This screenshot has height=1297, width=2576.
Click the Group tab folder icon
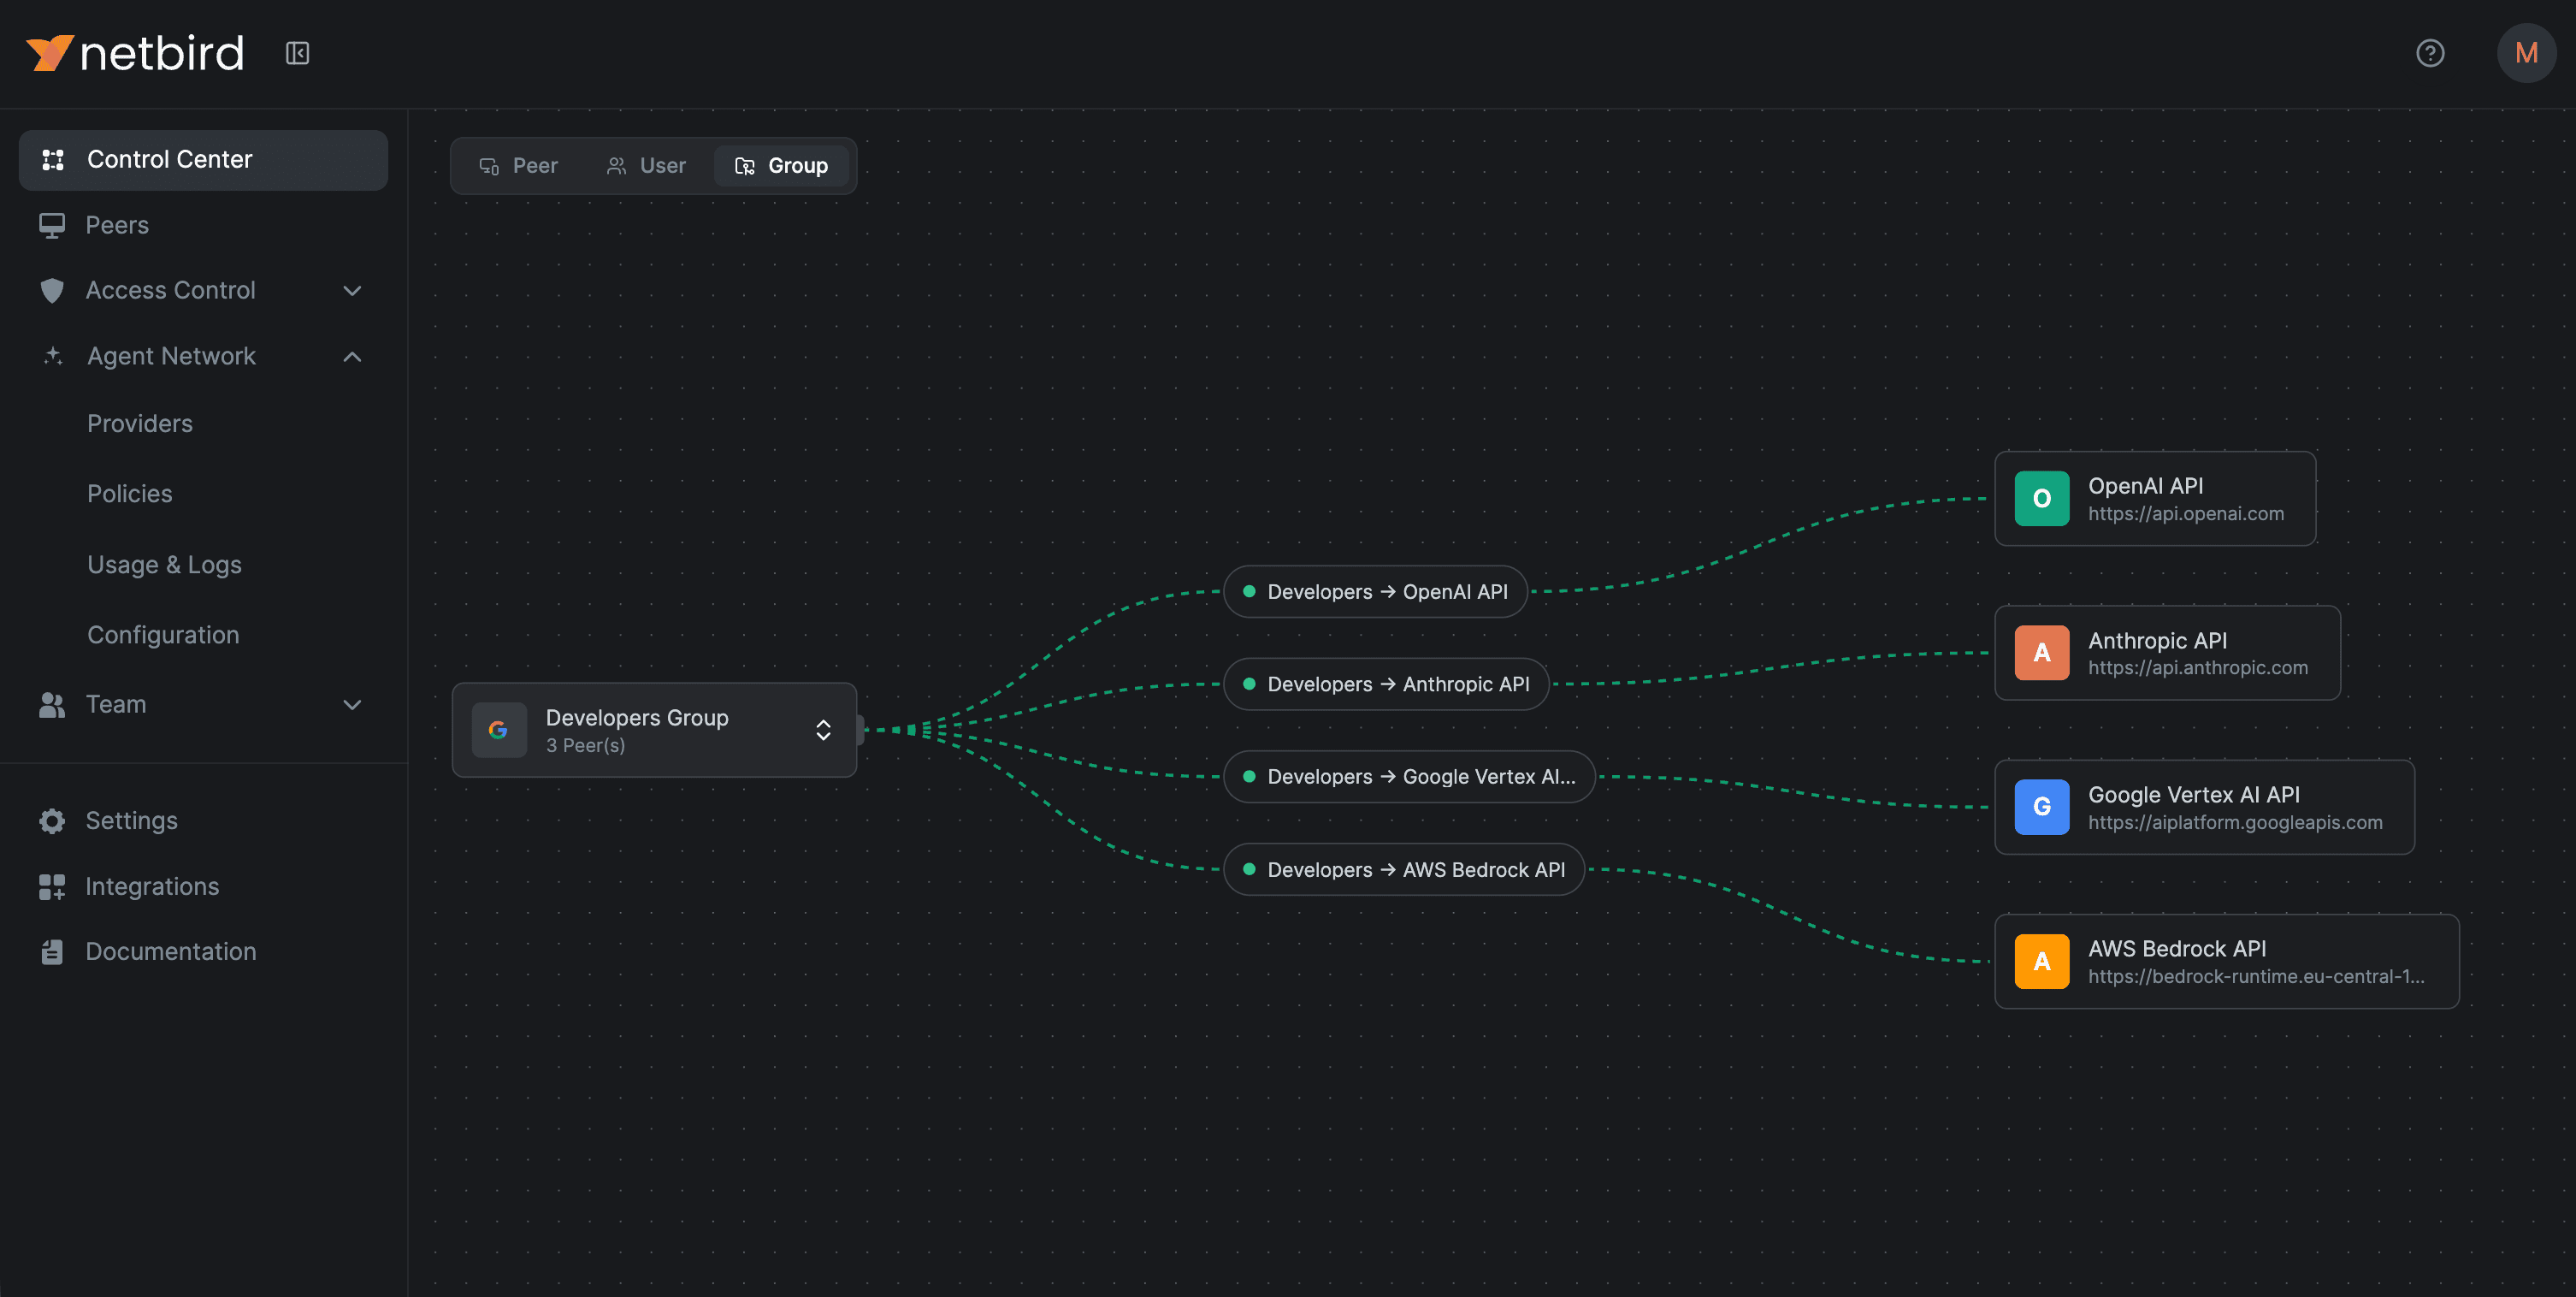click(x=745, y=166)
